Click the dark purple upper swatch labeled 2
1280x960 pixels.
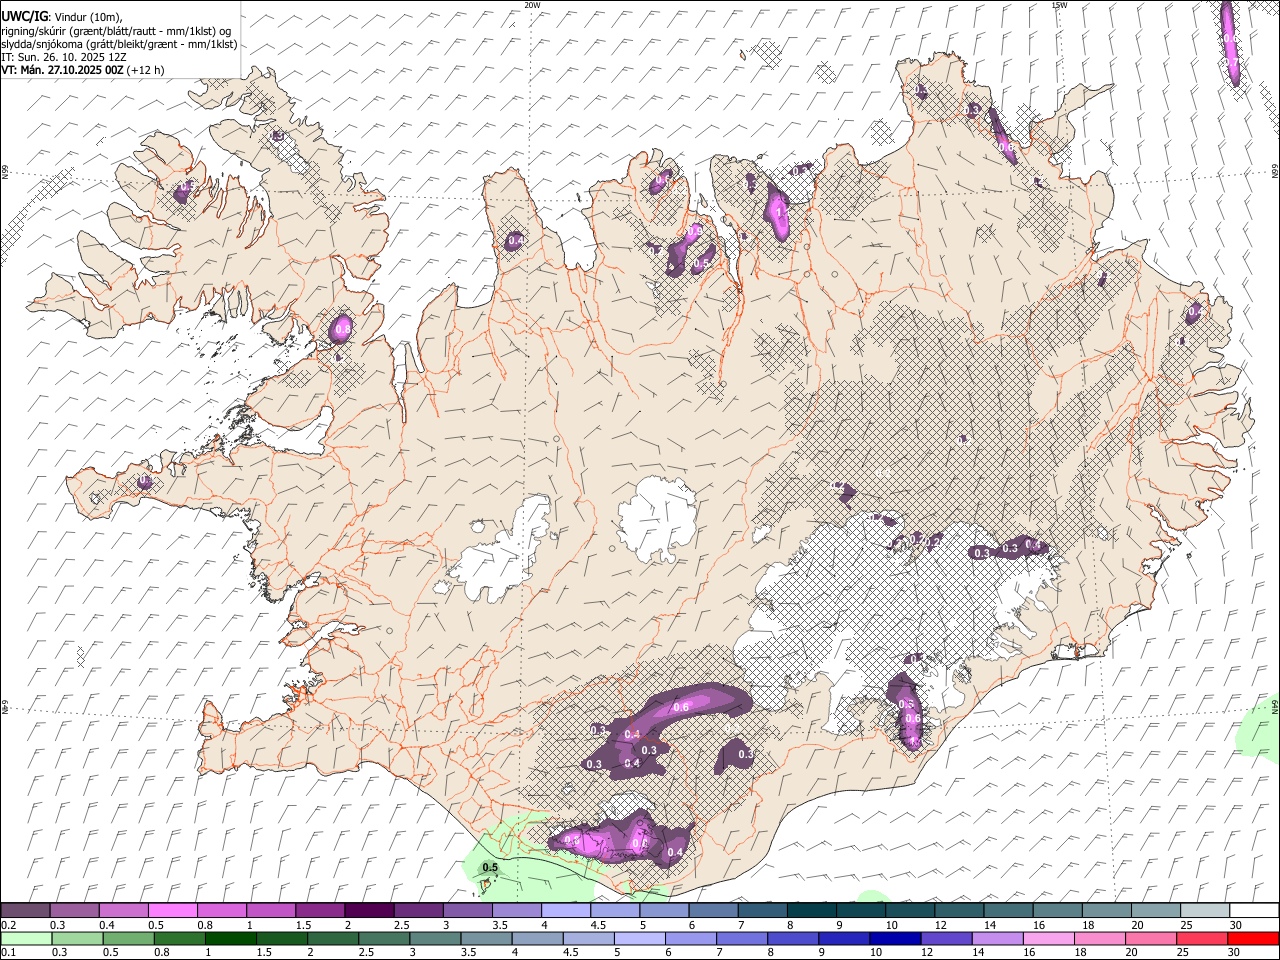point(369,911)
